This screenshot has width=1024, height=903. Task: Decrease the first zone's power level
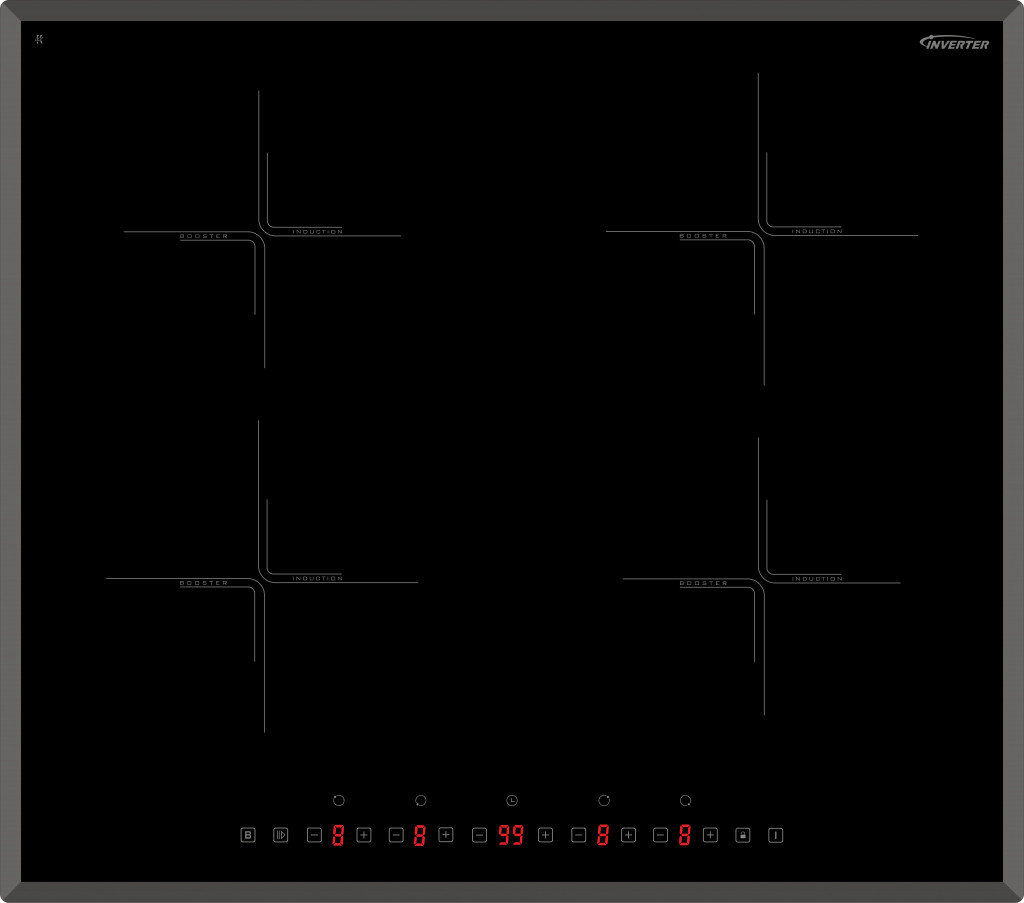tap(314, 835)
